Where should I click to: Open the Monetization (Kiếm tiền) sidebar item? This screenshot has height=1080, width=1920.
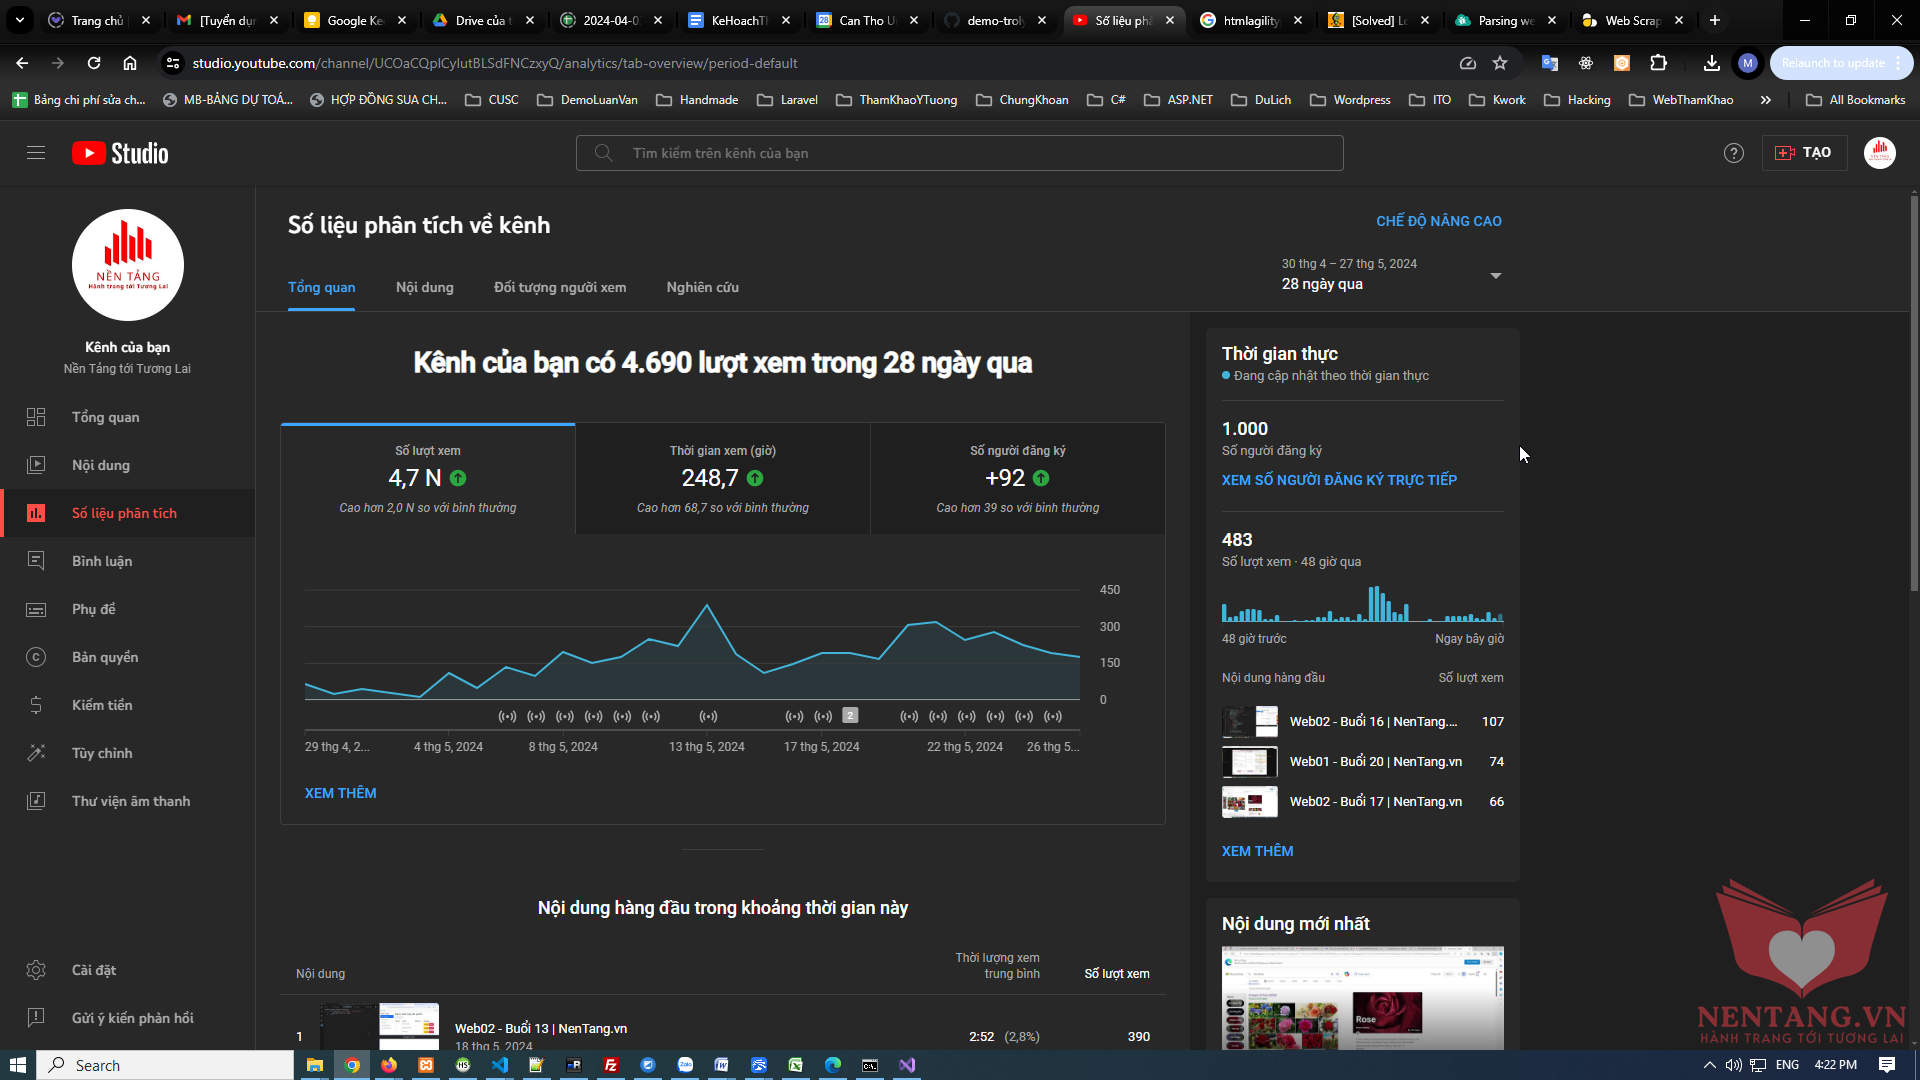pos(101,705)
